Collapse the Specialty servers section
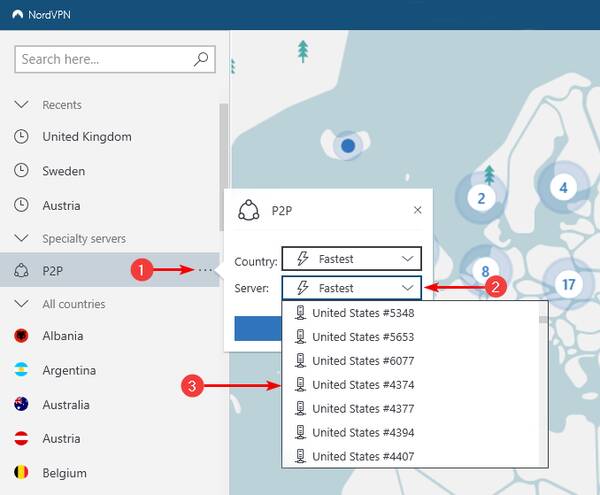This screenshot has height=495, width=600. click(21, 238)
